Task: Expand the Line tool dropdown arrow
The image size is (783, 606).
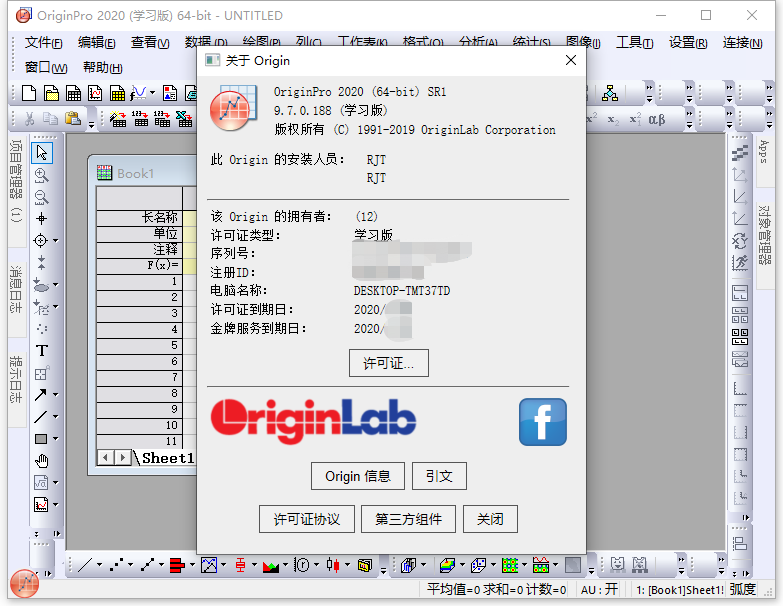Action: coord(55,417)
